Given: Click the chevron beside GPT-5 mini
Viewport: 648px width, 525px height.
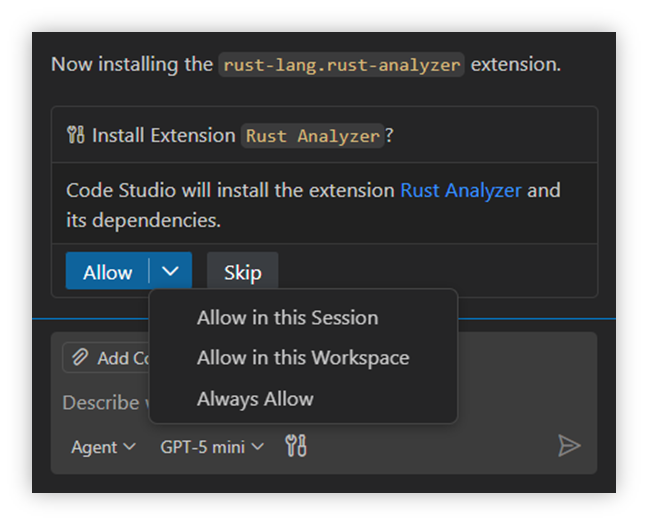Looking at the screenshot, I should pos(258,447).
